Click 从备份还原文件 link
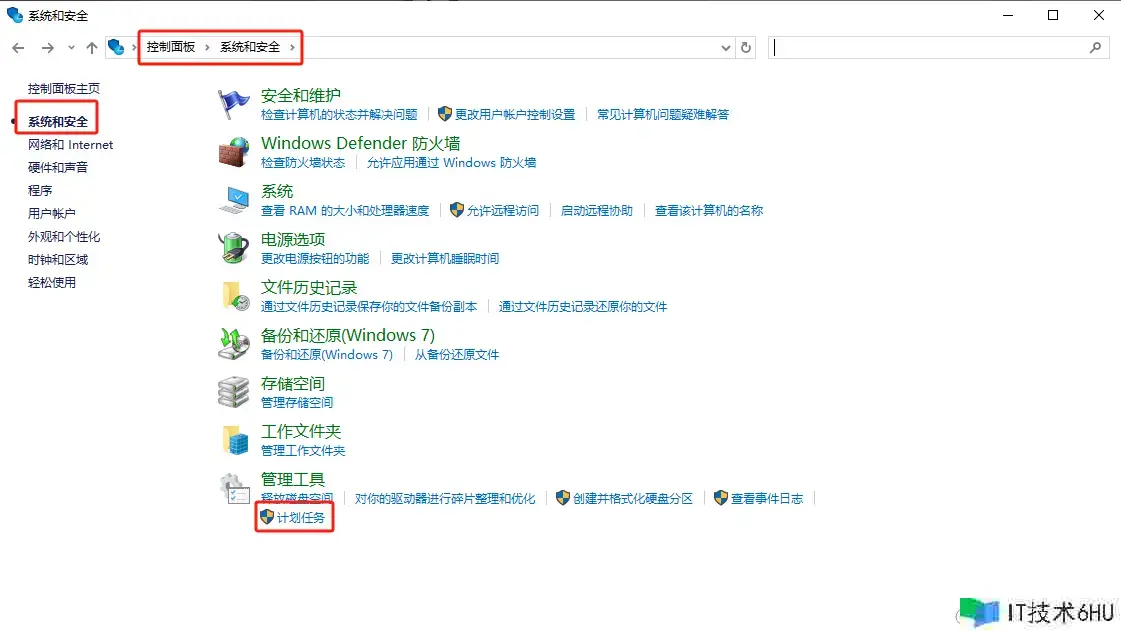The width and height of the screenshot is (1121, 631). point(457,354)
